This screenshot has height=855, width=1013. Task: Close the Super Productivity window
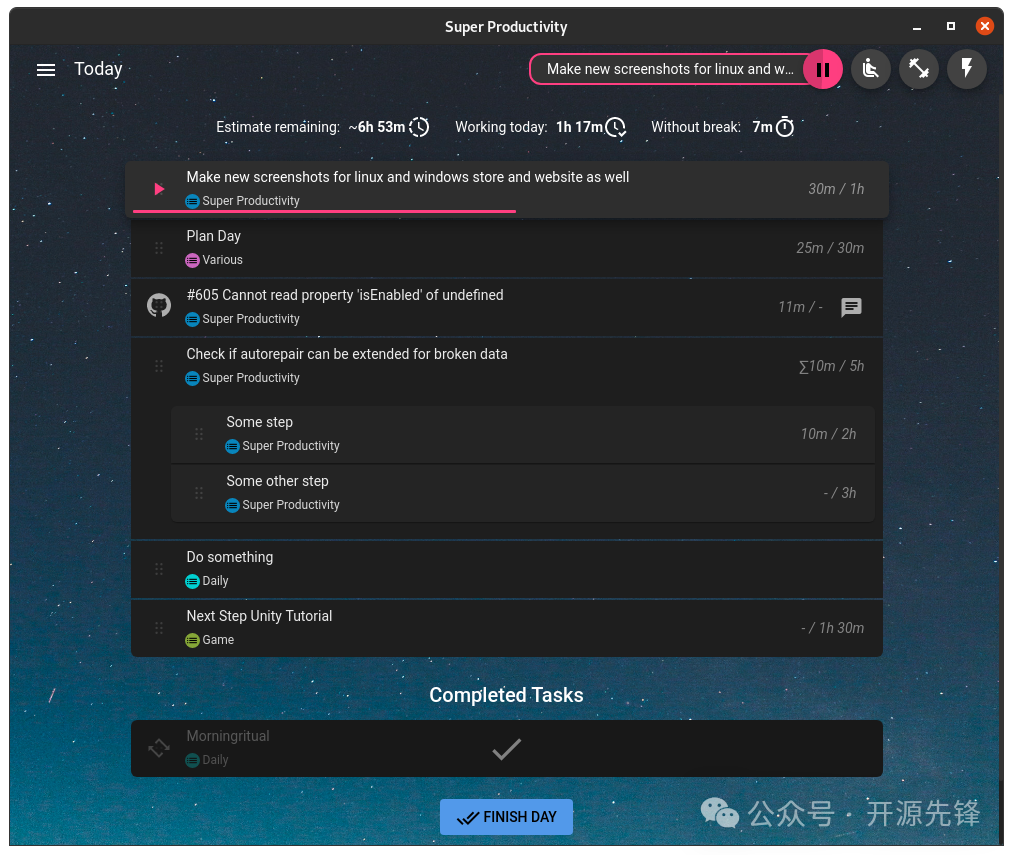(x=985, y=26)
